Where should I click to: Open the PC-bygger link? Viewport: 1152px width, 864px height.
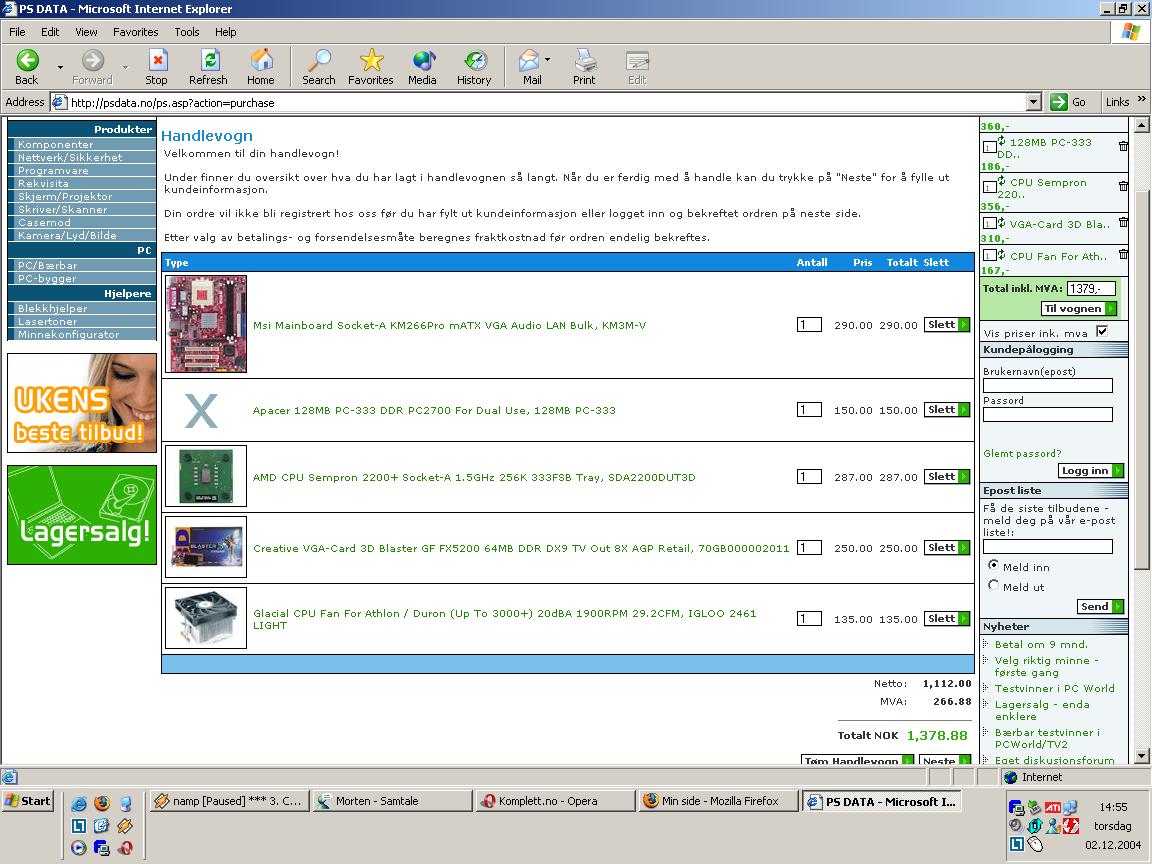[47, 278]
